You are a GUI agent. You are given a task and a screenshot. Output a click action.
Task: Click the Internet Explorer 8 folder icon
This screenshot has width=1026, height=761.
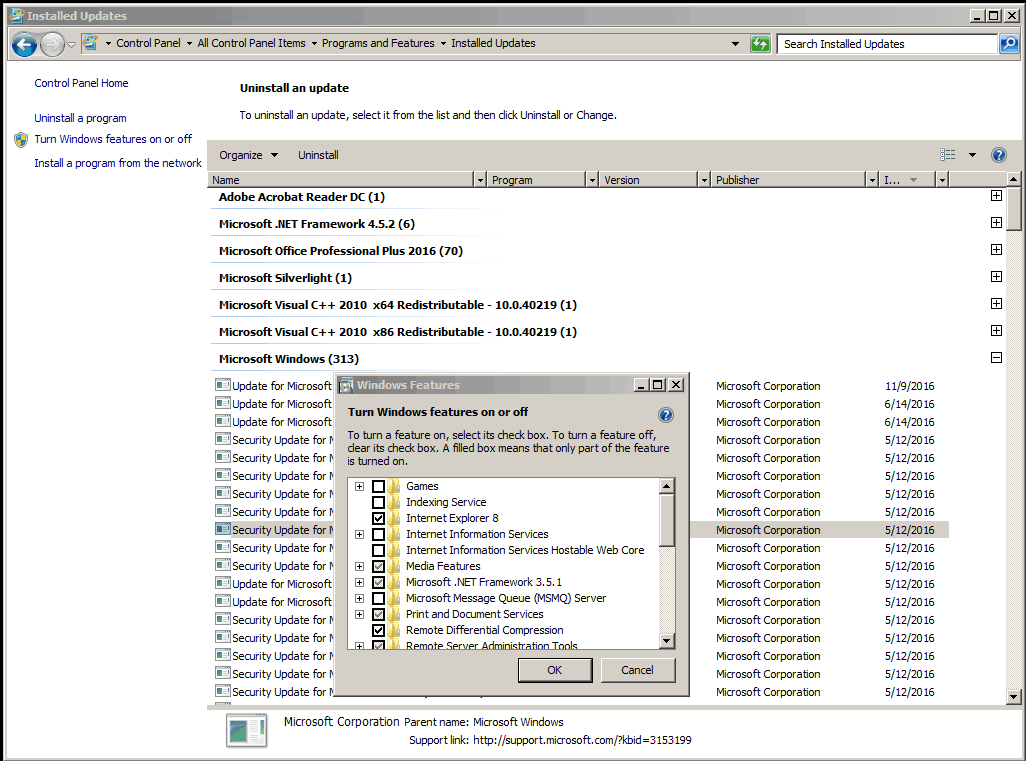(x=393, y=518)
